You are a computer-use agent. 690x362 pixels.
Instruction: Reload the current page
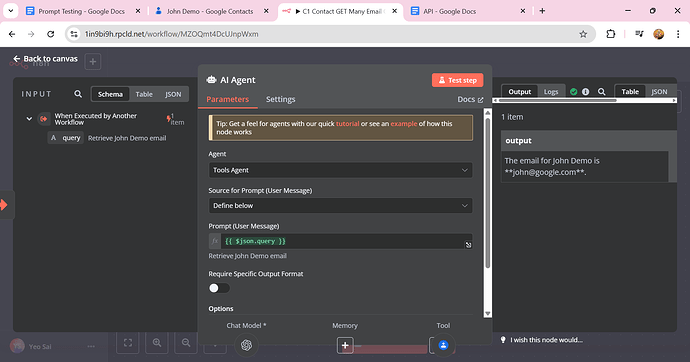click(x=51, y=34)
